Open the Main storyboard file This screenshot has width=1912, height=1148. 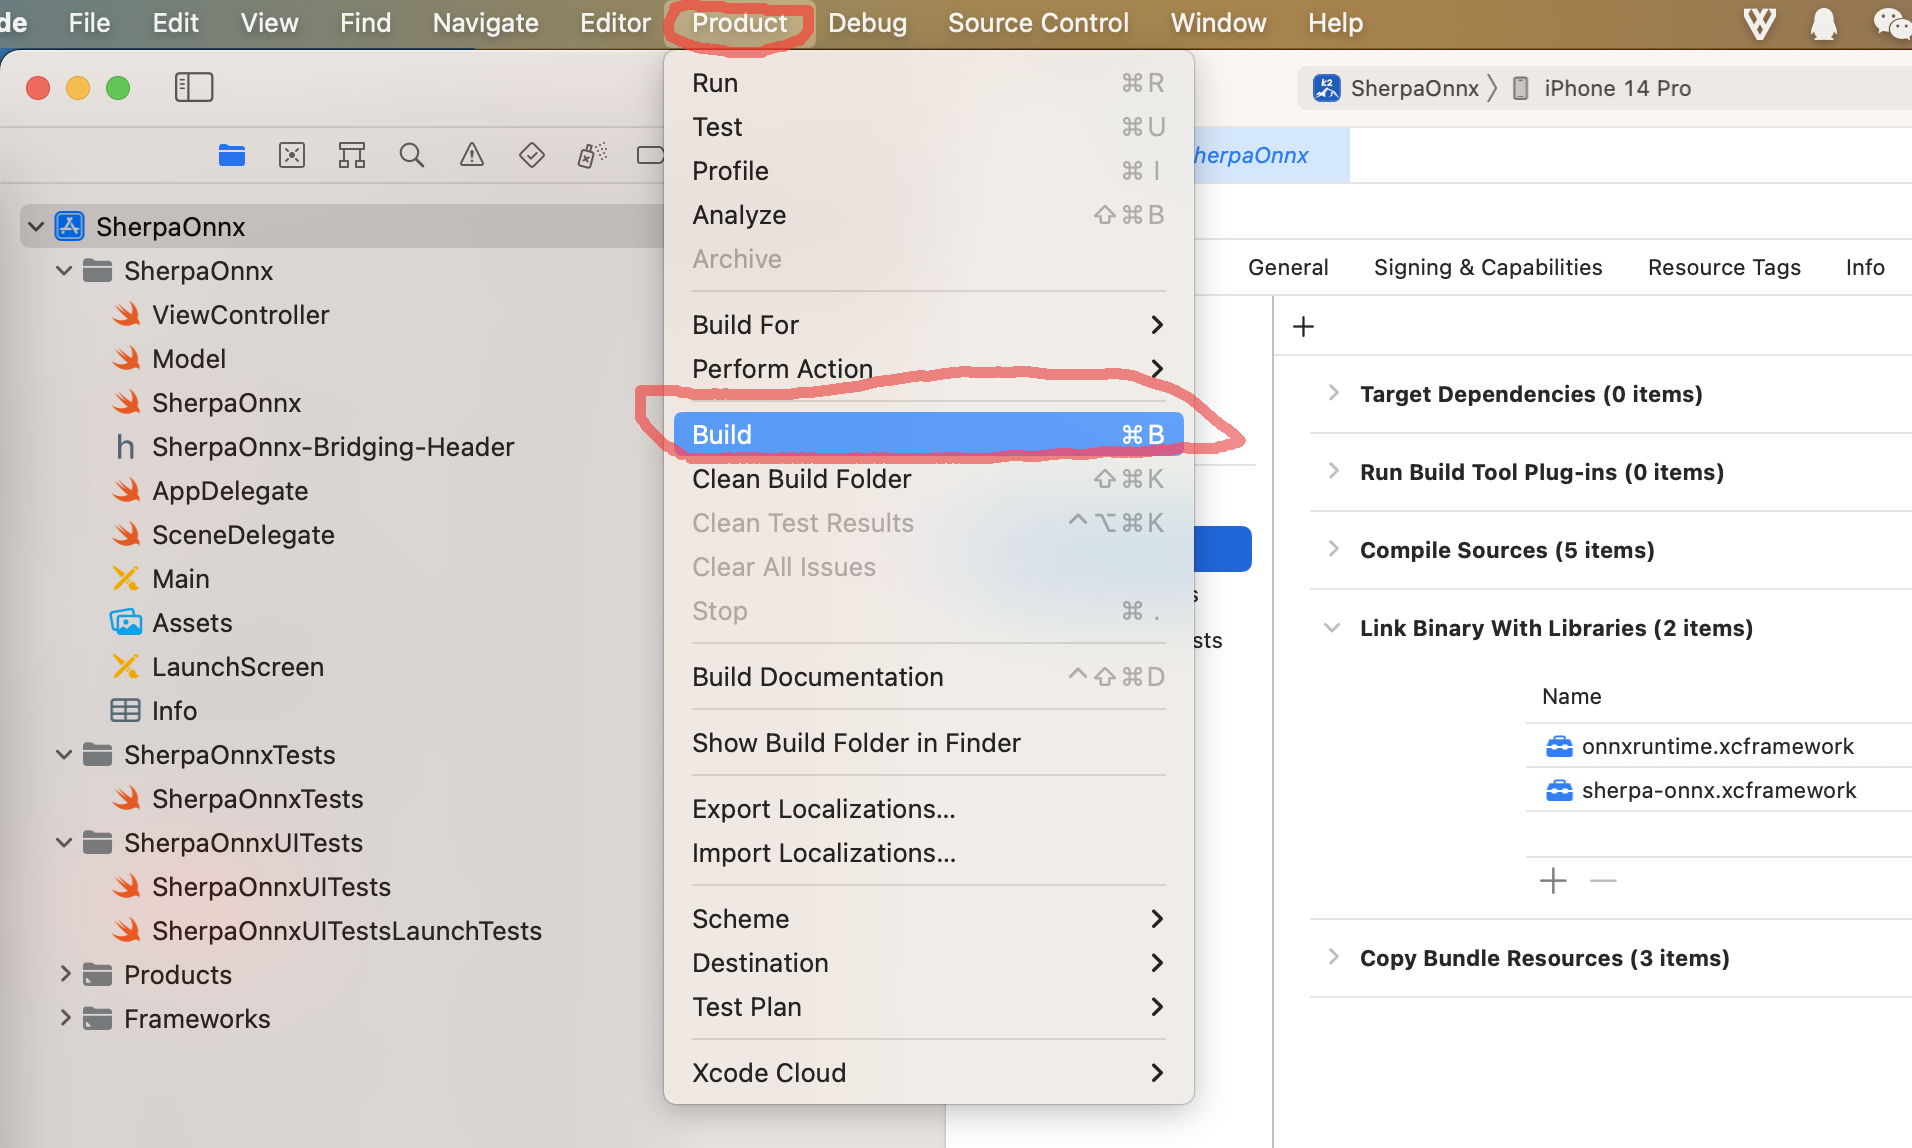(180, 579)
